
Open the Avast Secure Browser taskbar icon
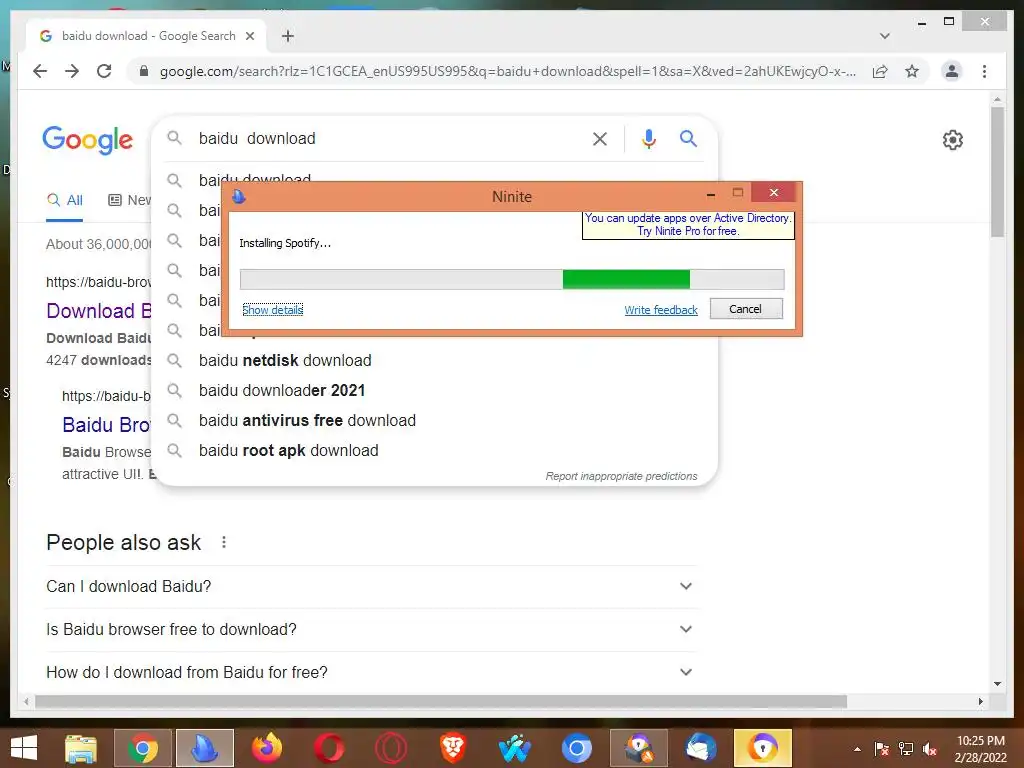pyautogui.click(x=763, y=748)
